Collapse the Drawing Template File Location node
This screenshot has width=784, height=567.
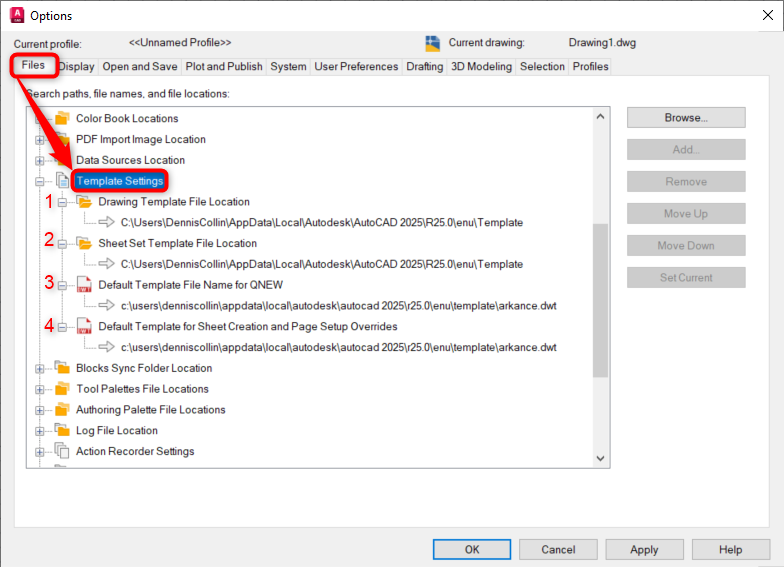point(62,202)
